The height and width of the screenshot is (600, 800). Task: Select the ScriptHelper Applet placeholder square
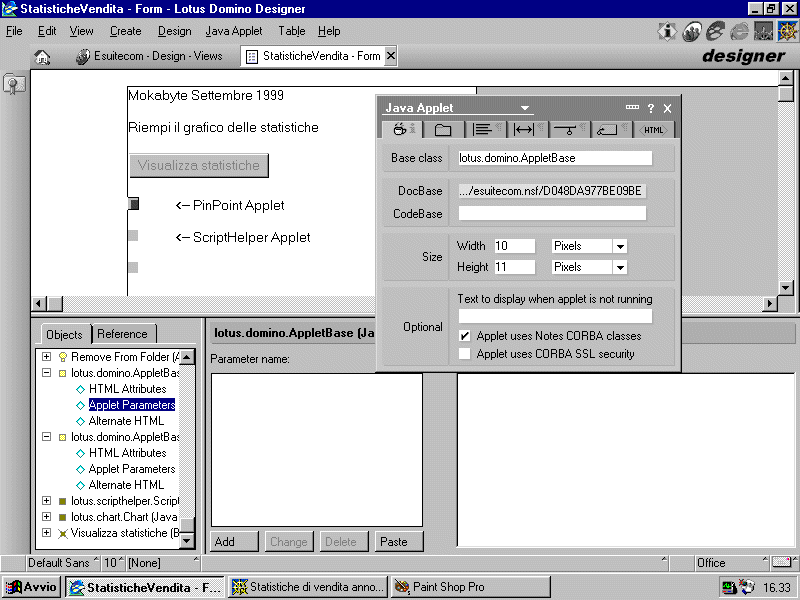point(133,235)
